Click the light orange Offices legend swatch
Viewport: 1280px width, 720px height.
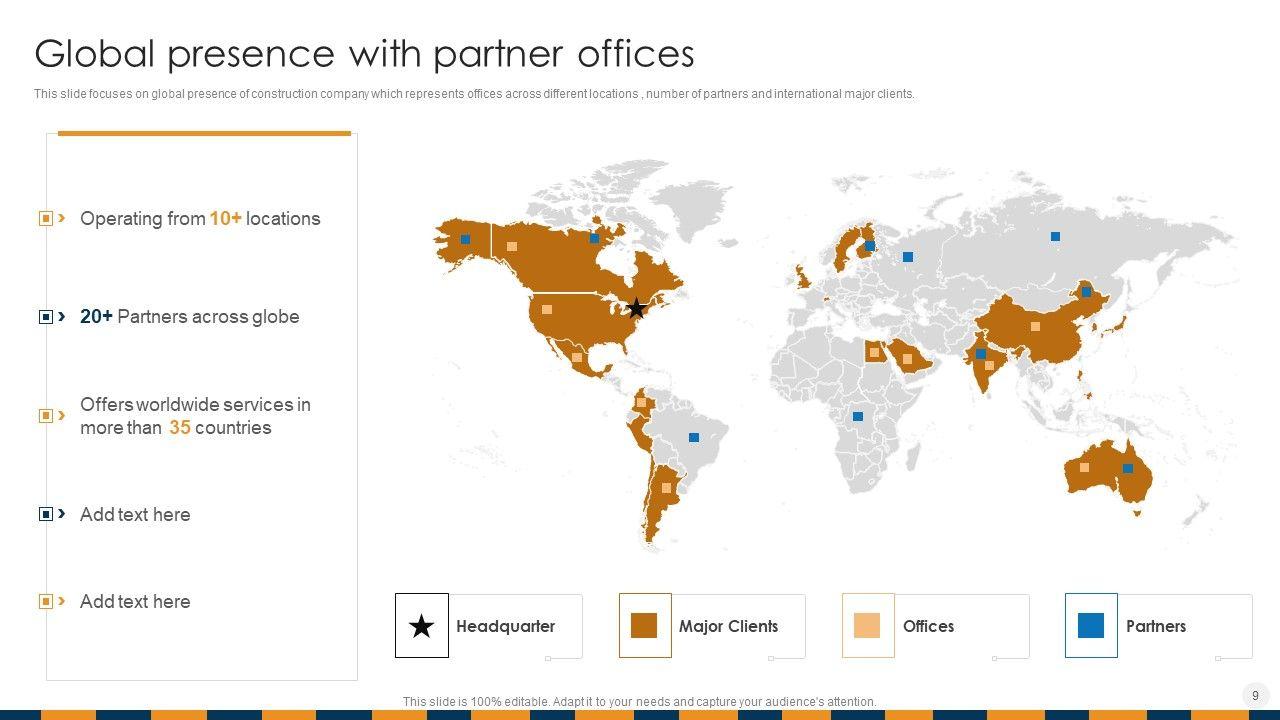tap(867, 626)
